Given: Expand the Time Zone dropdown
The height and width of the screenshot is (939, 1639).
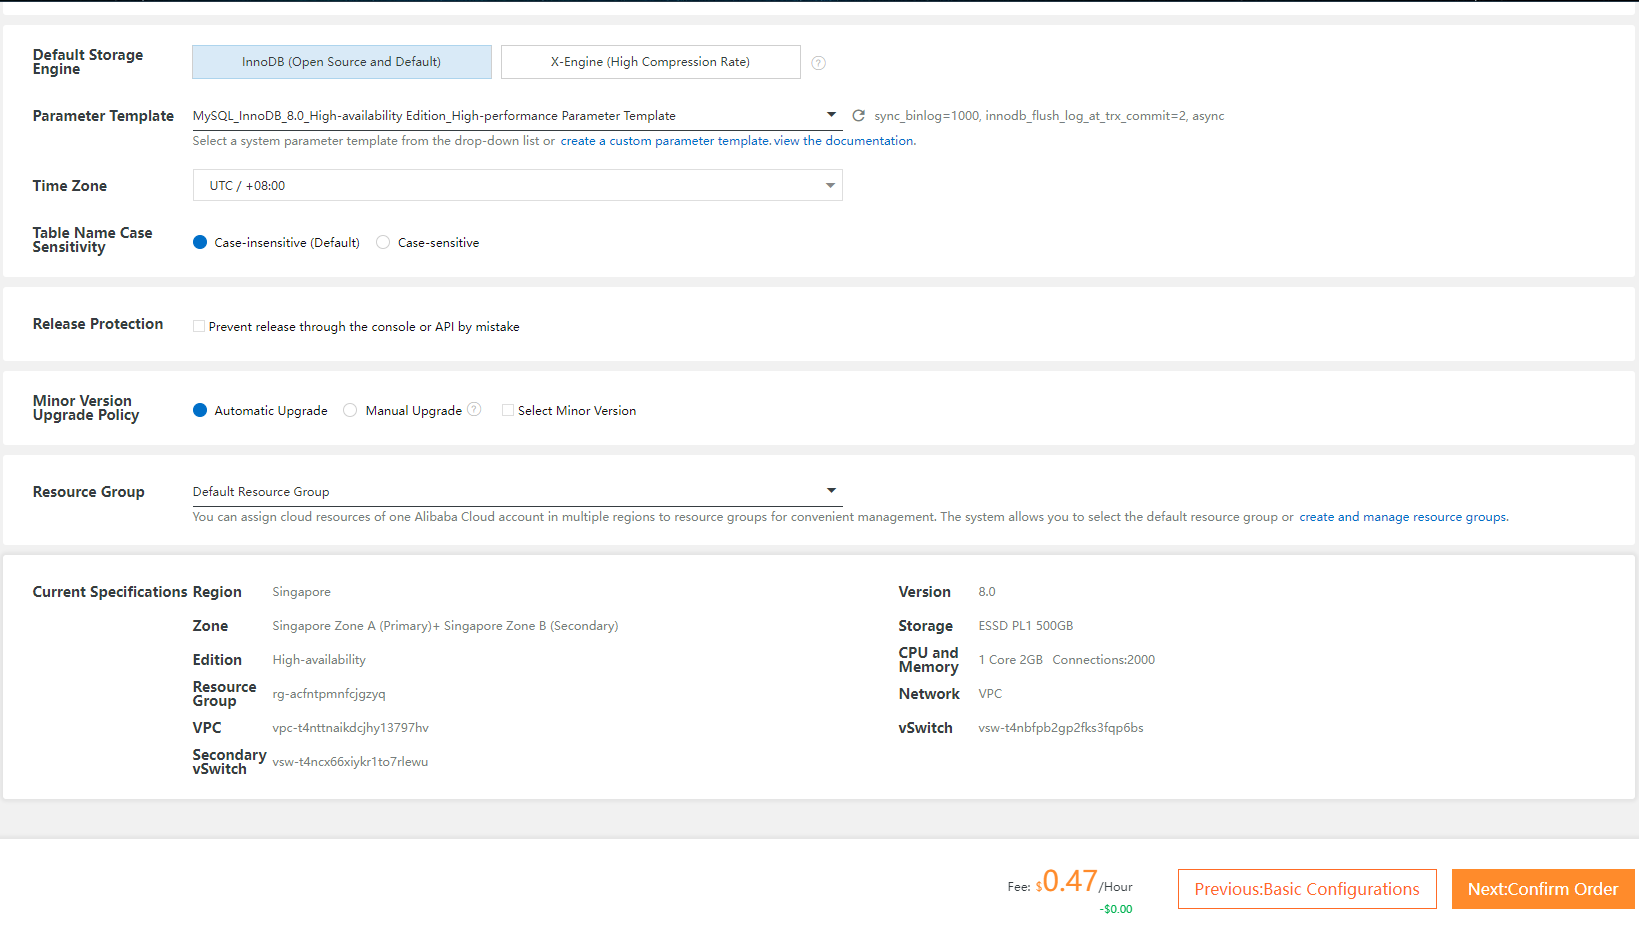Looking at the screenshot, I should [829, 186].
